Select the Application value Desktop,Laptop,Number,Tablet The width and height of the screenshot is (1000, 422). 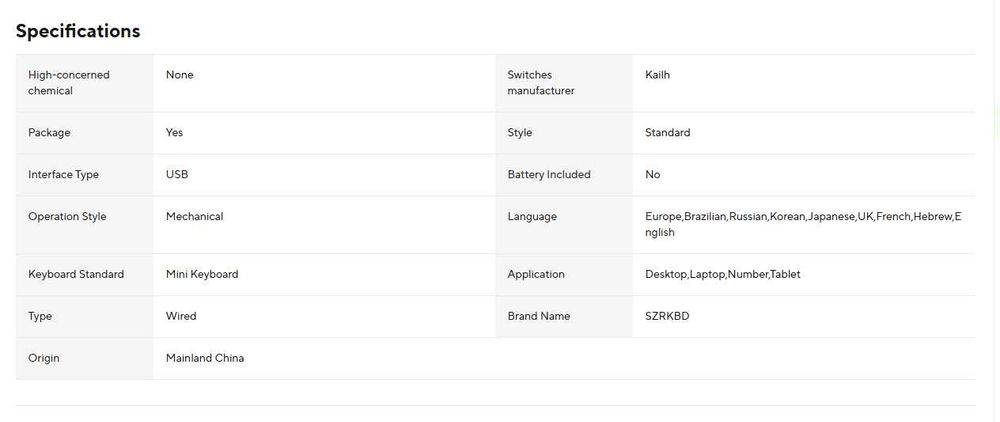pyautogui.click(x=722, y=274)
